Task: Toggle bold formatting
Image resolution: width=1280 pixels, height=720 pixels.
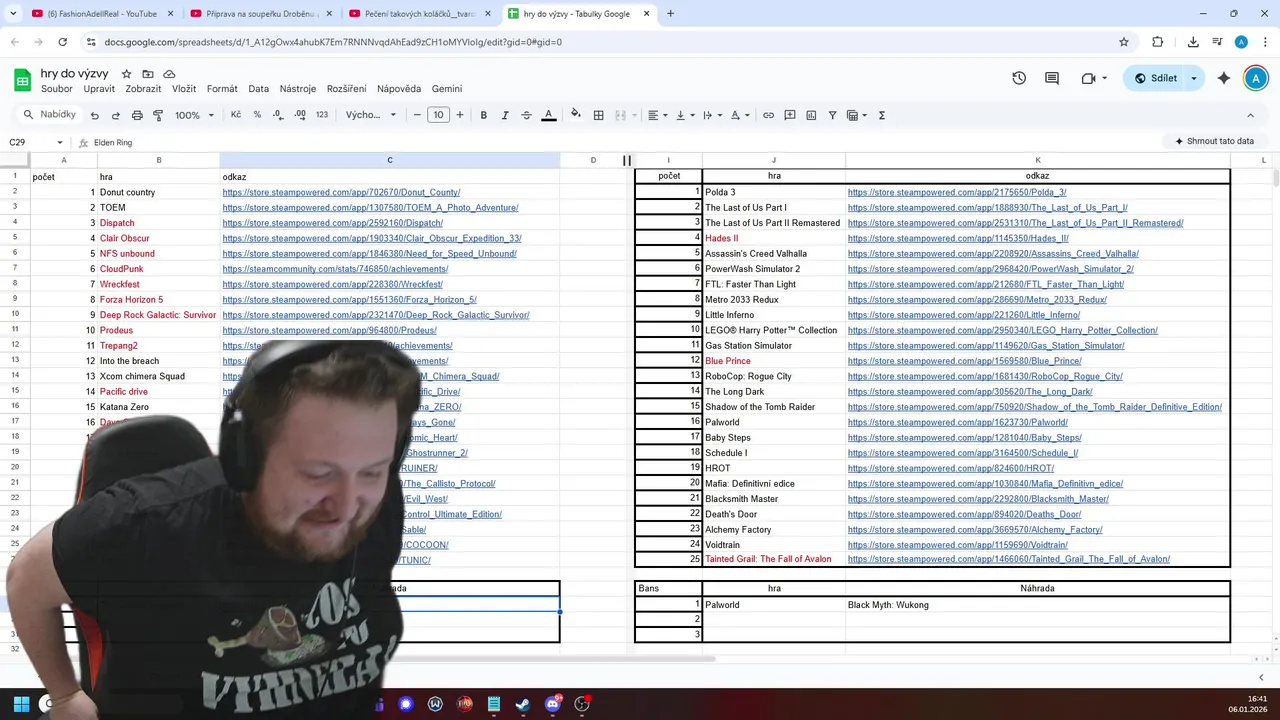Action: pos(483,115)
